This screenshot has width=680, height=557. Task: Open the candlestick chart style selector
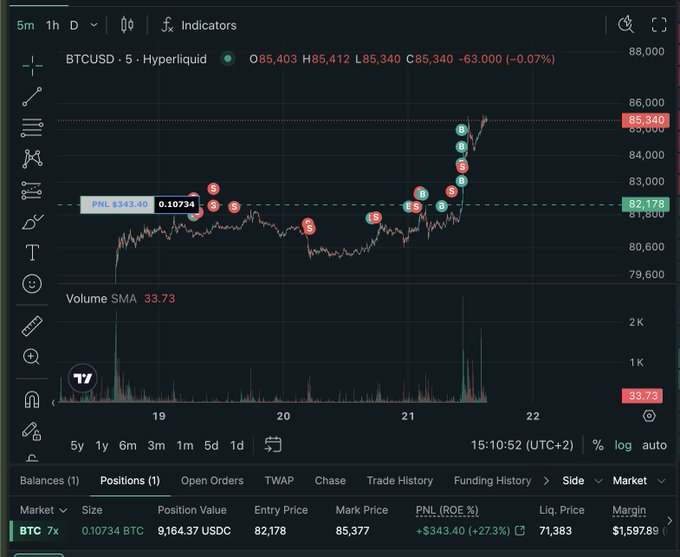pos(127,25)
